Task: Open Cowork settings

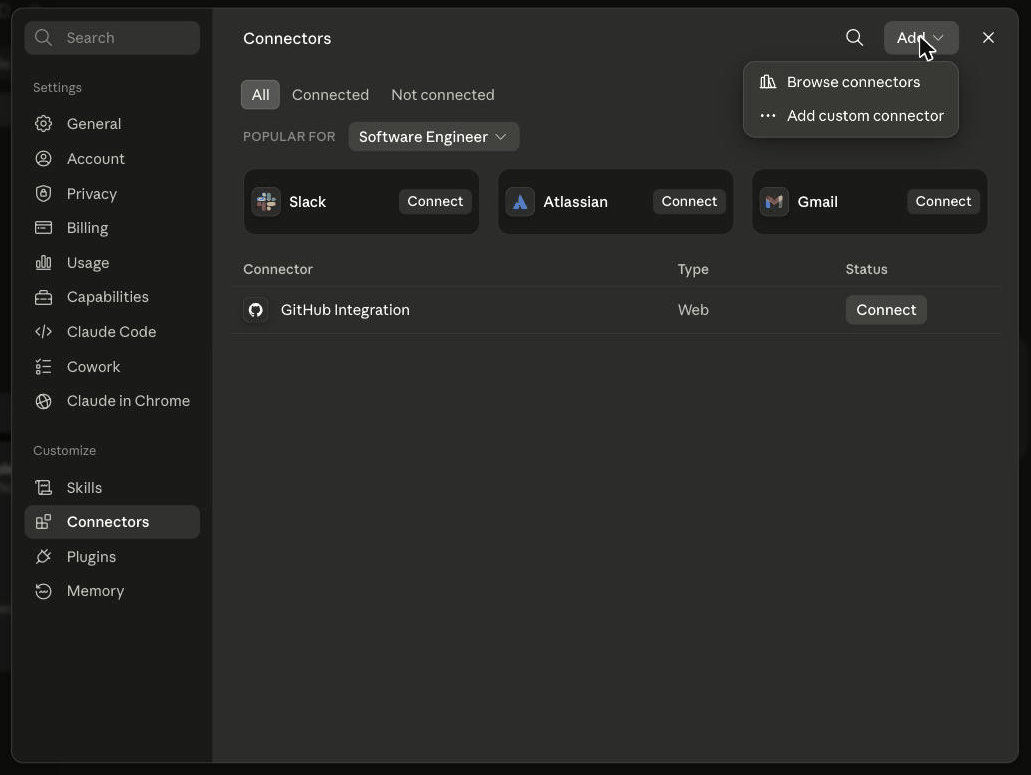Action: [112, 366]
